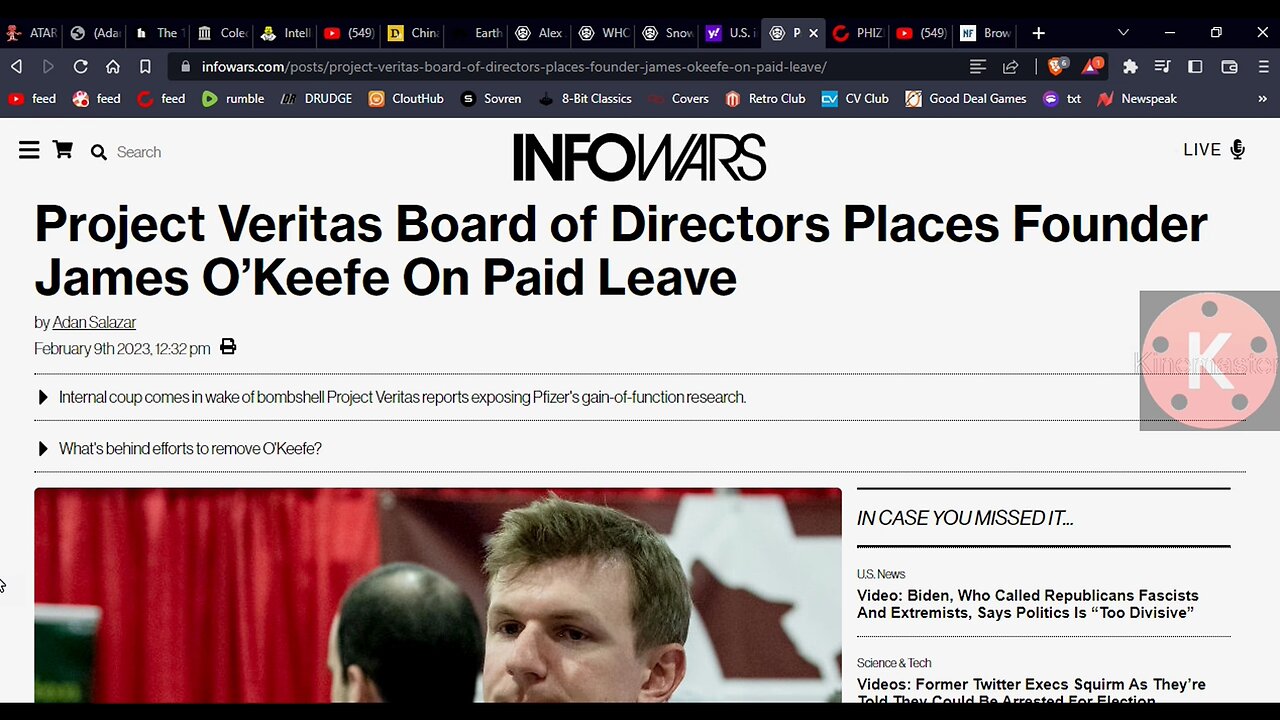
Task: Switch to the Brow tab
Action: (986, 33)
